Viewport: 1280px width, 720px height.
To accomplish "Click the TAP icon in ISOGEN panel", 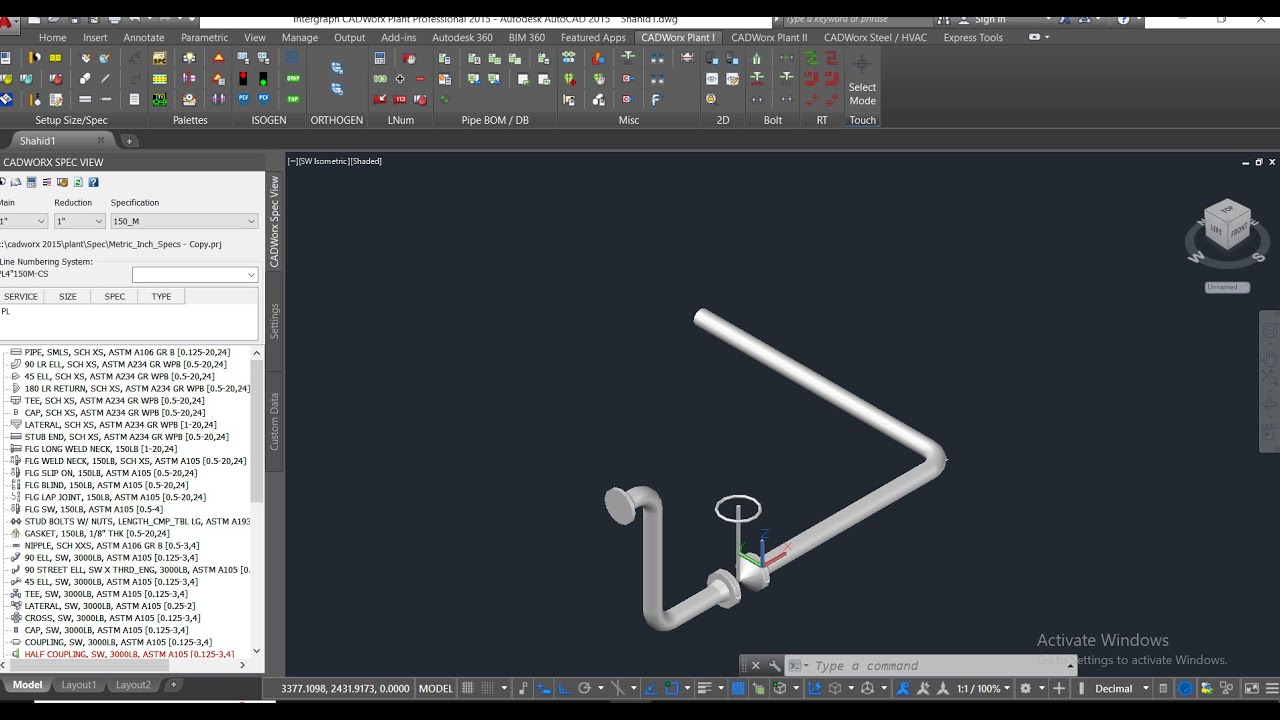I will pyautogui.click(x=293, y=99).
